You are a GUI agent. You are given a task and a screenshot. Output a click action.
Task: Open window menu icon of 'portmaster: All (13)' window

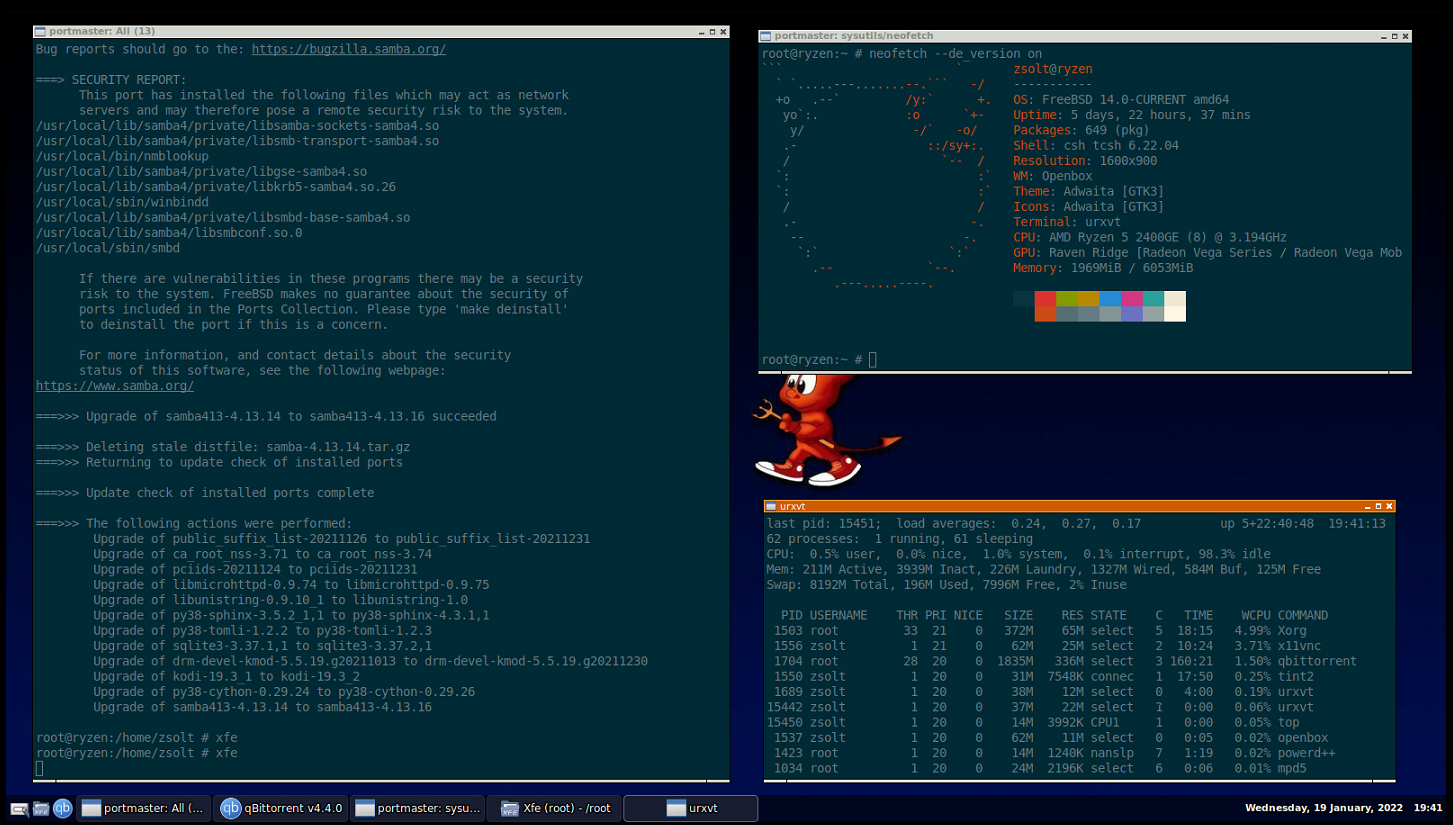point(41,32)
